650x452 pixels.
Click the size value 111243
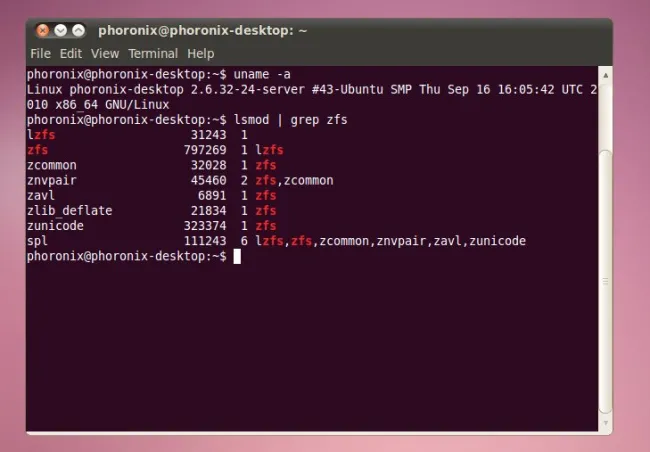205,241
